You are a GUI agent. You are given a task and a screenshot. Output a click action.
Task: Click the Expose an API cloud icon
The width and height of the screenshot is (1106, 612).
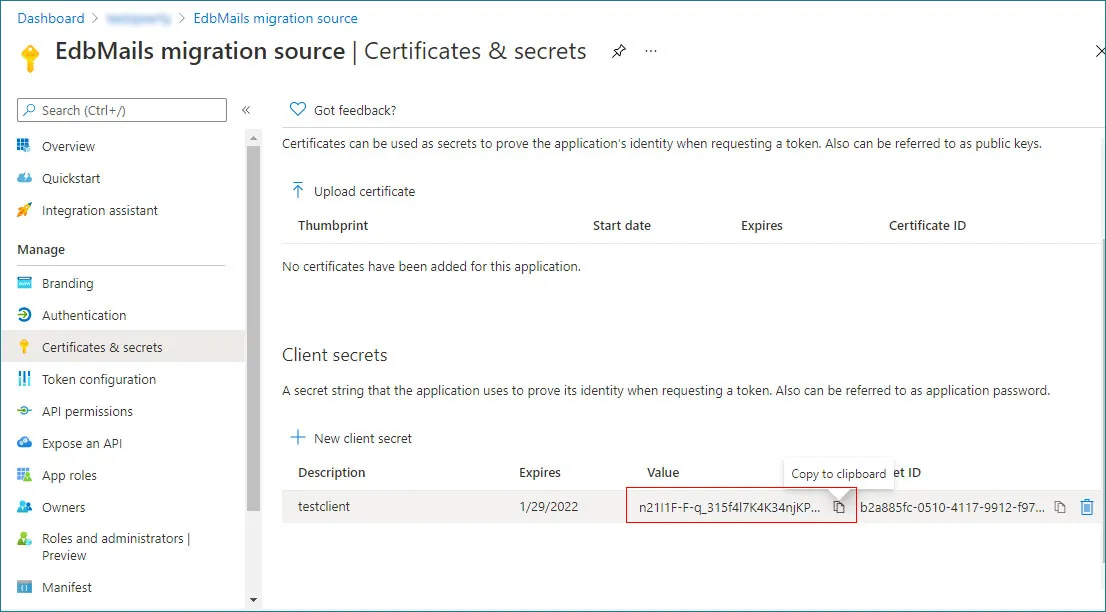point(24,443)
